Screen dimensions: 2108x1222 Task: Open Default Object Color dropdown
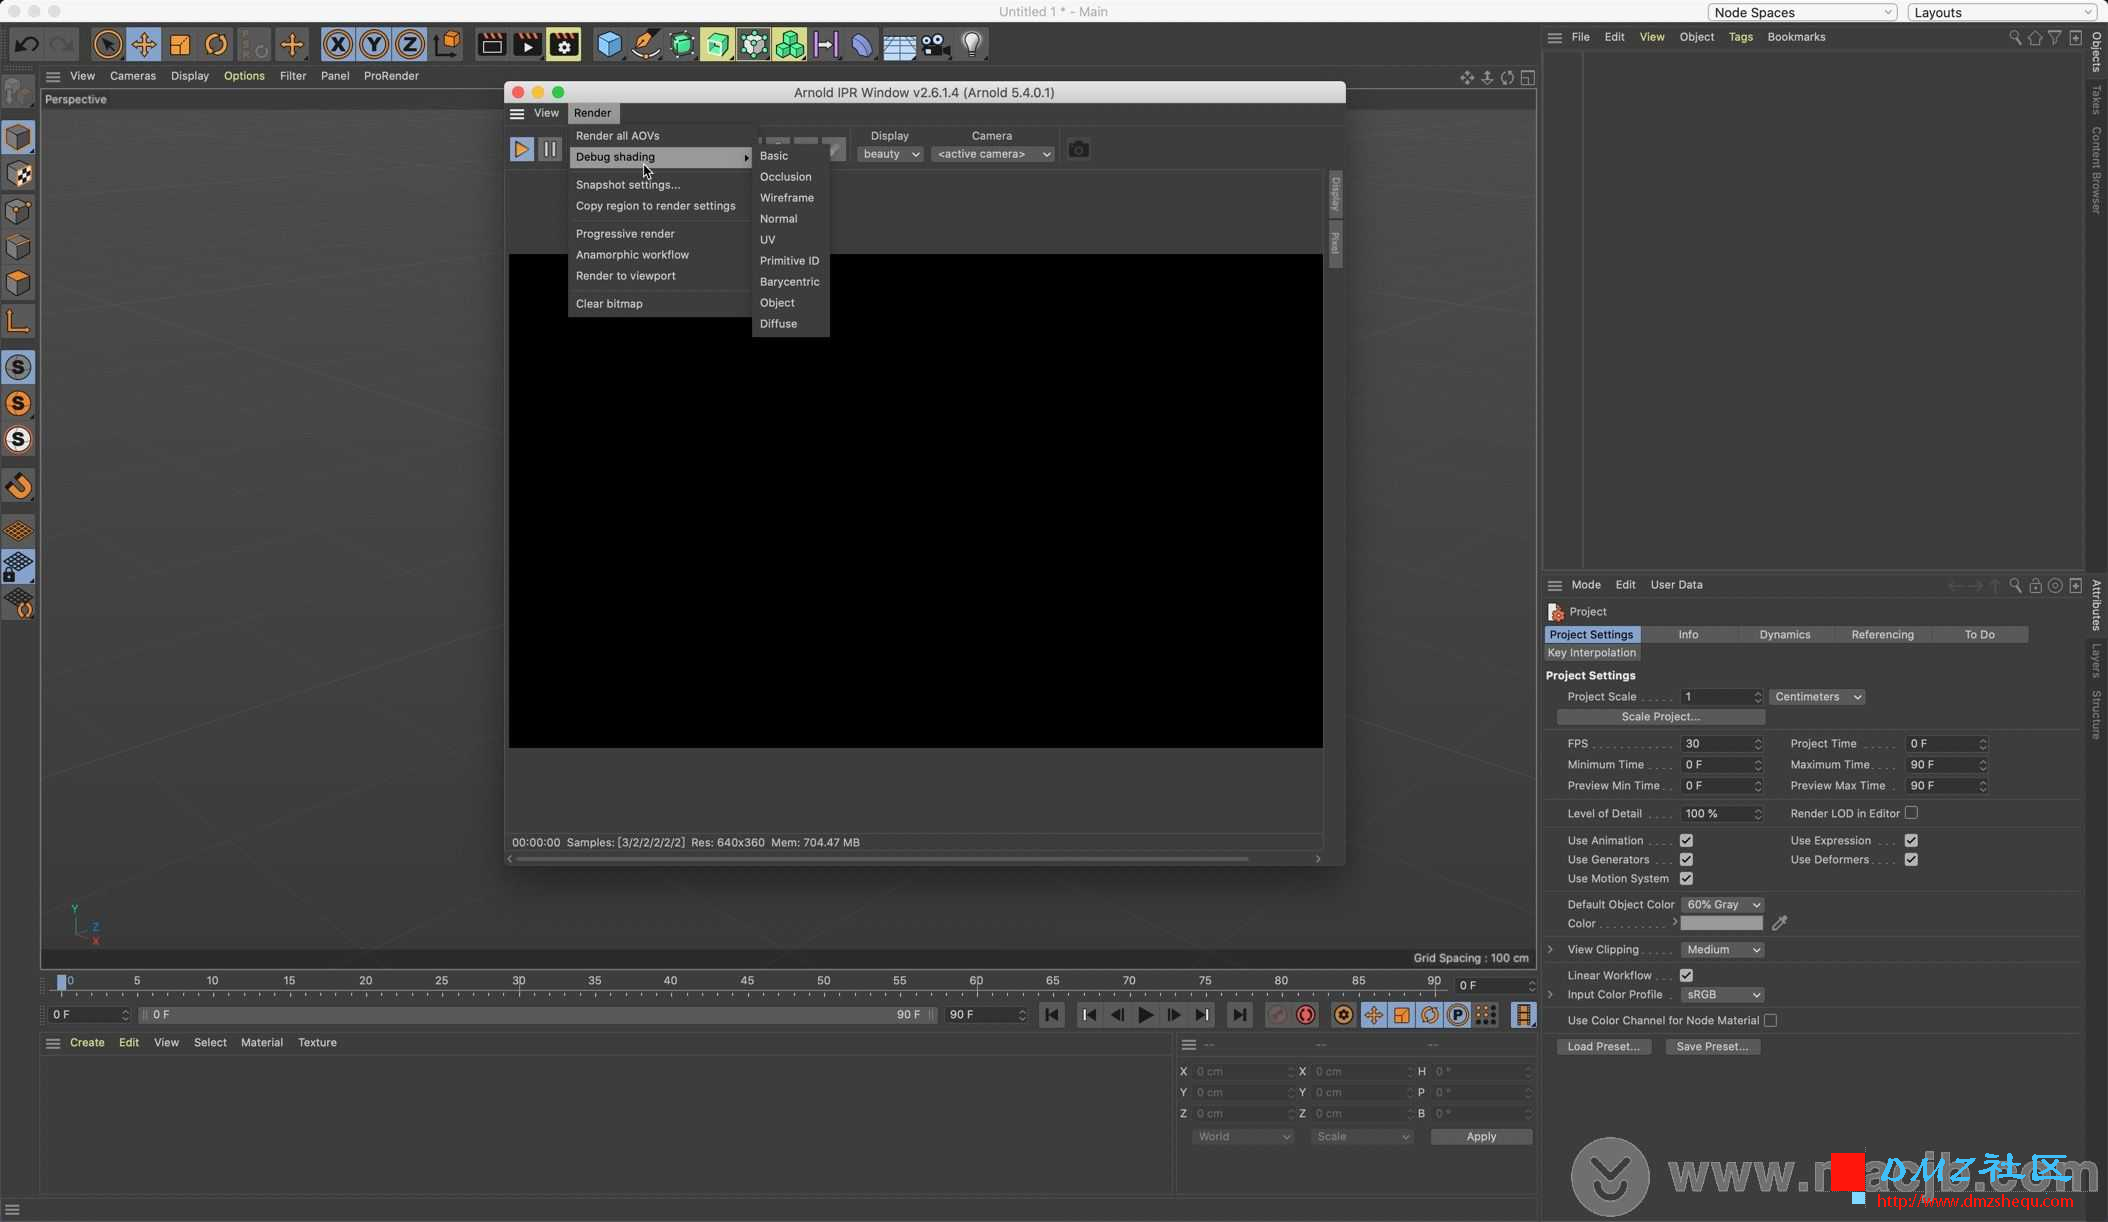(x=1722, y=904)
